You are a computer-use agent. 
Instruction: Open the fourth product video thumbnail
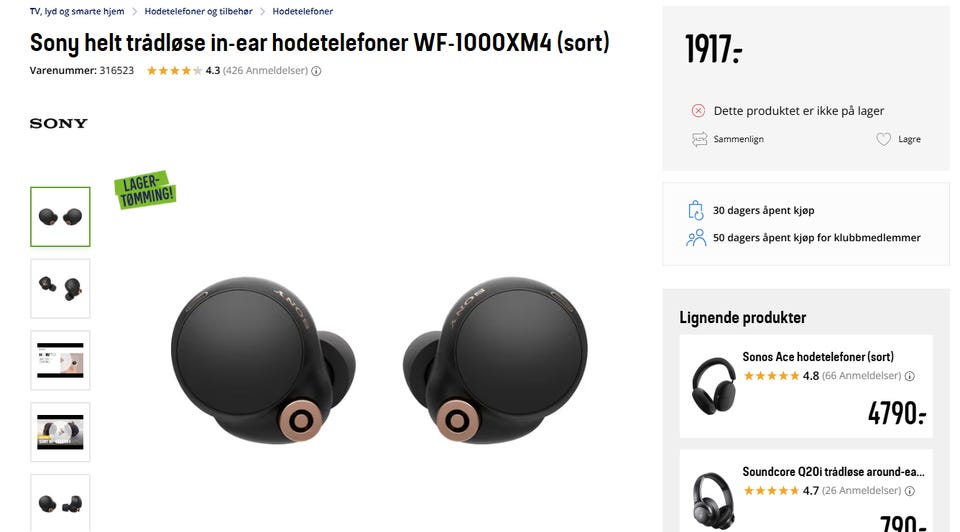(60, 432)
